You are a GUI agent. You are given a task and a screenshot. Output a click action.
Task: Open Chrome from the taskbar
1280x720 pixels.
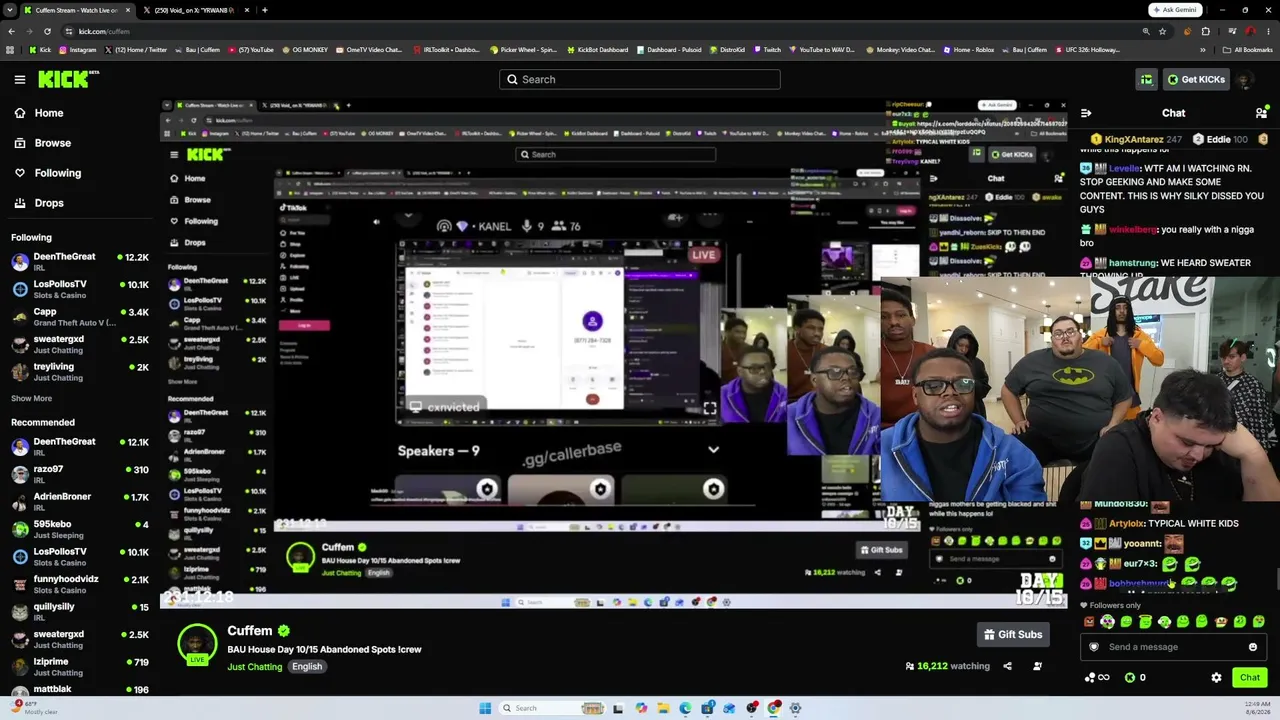point(774,708)
